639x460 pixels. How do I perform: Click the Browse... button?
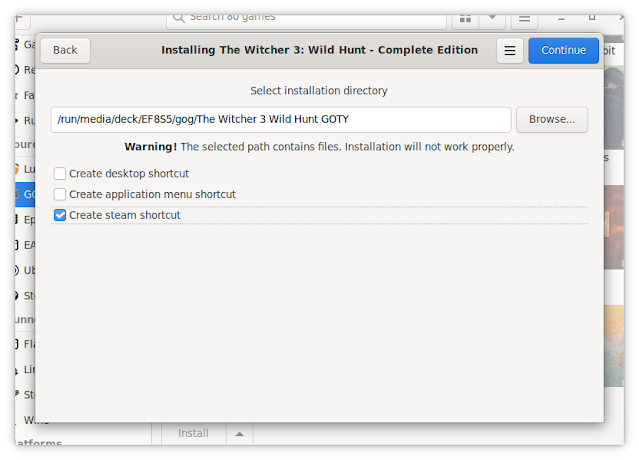(552, 119)
